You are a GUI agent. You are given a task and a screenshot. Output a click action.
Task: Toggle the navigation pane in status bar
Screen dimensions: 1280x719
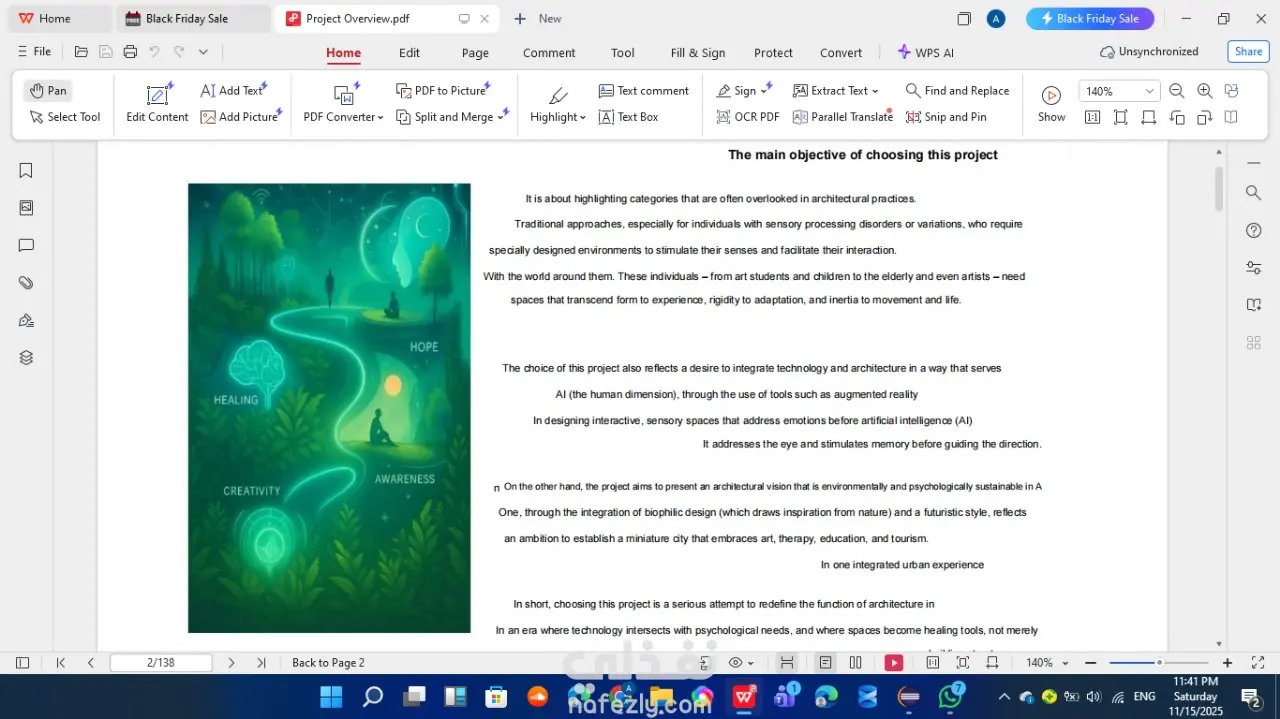click(22, 663)
